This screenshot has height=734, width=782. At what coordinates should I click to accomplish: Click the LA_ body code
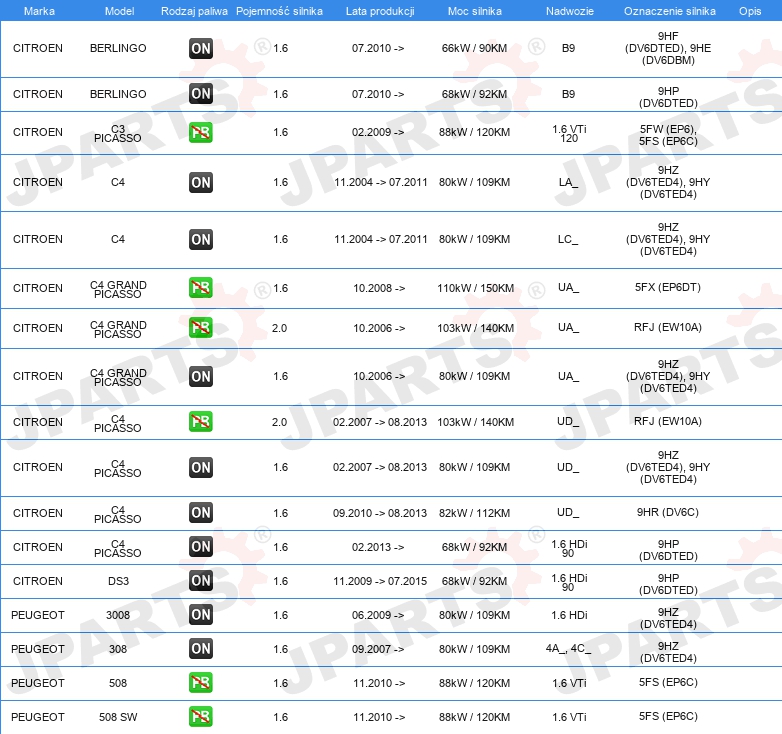pyautogui.click(x=569, y=183)
